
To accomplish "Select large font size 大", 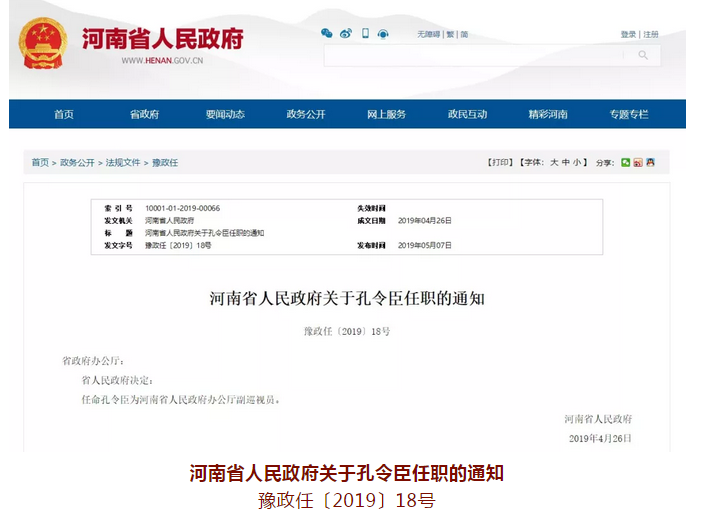I will tap(554, 162).
